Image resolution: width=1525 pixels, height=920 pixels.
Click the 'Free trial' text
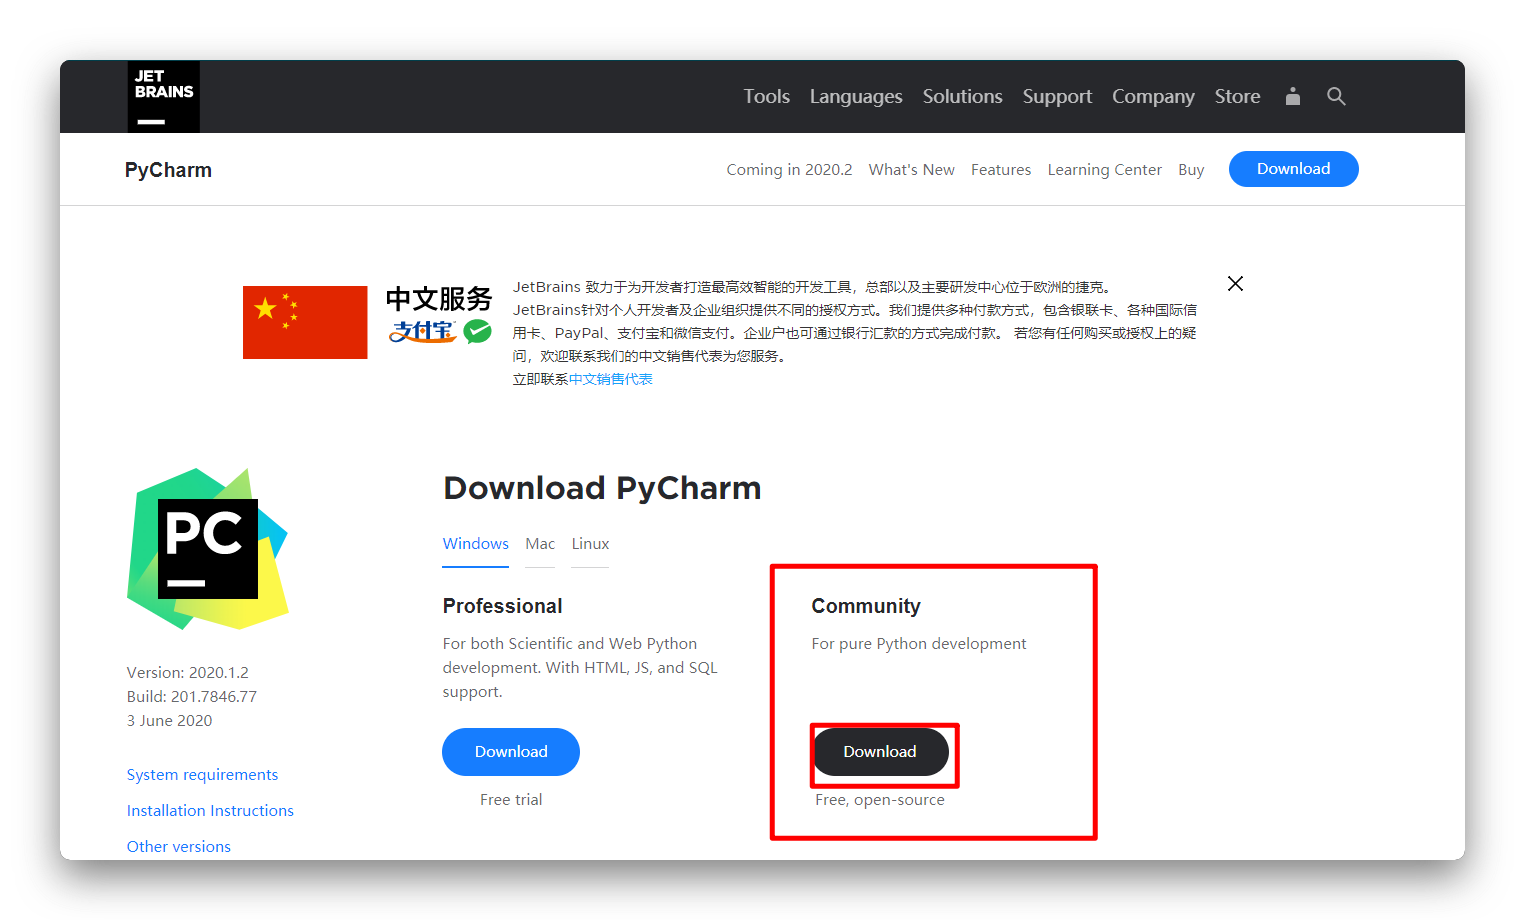click(511, 800)
